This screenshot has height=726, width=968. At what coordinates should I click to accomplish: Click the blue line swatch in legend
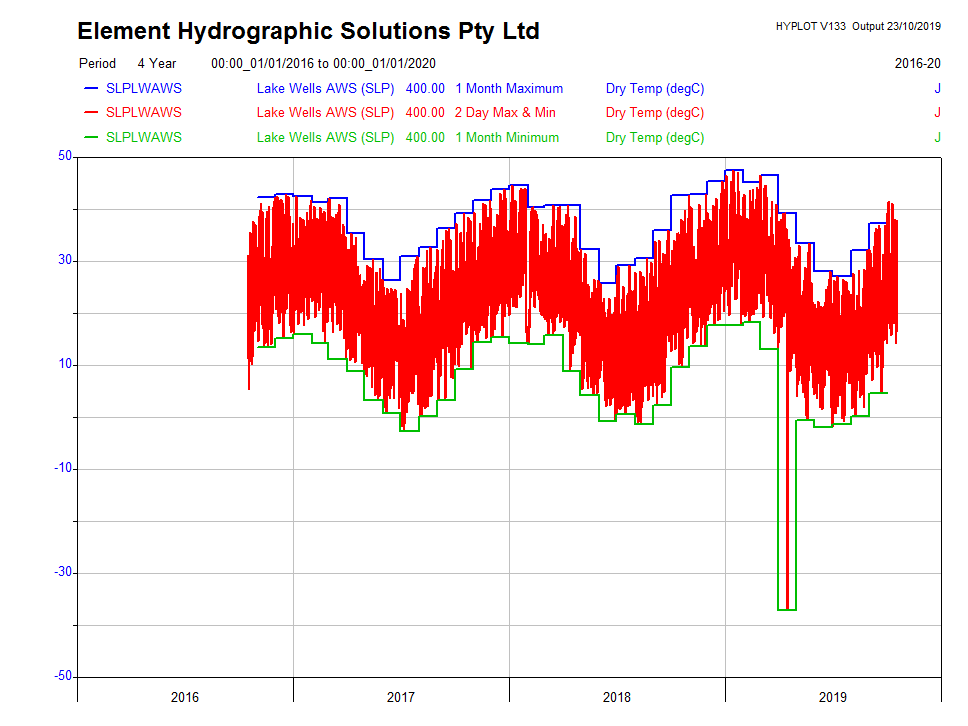(x=91, y=88)
